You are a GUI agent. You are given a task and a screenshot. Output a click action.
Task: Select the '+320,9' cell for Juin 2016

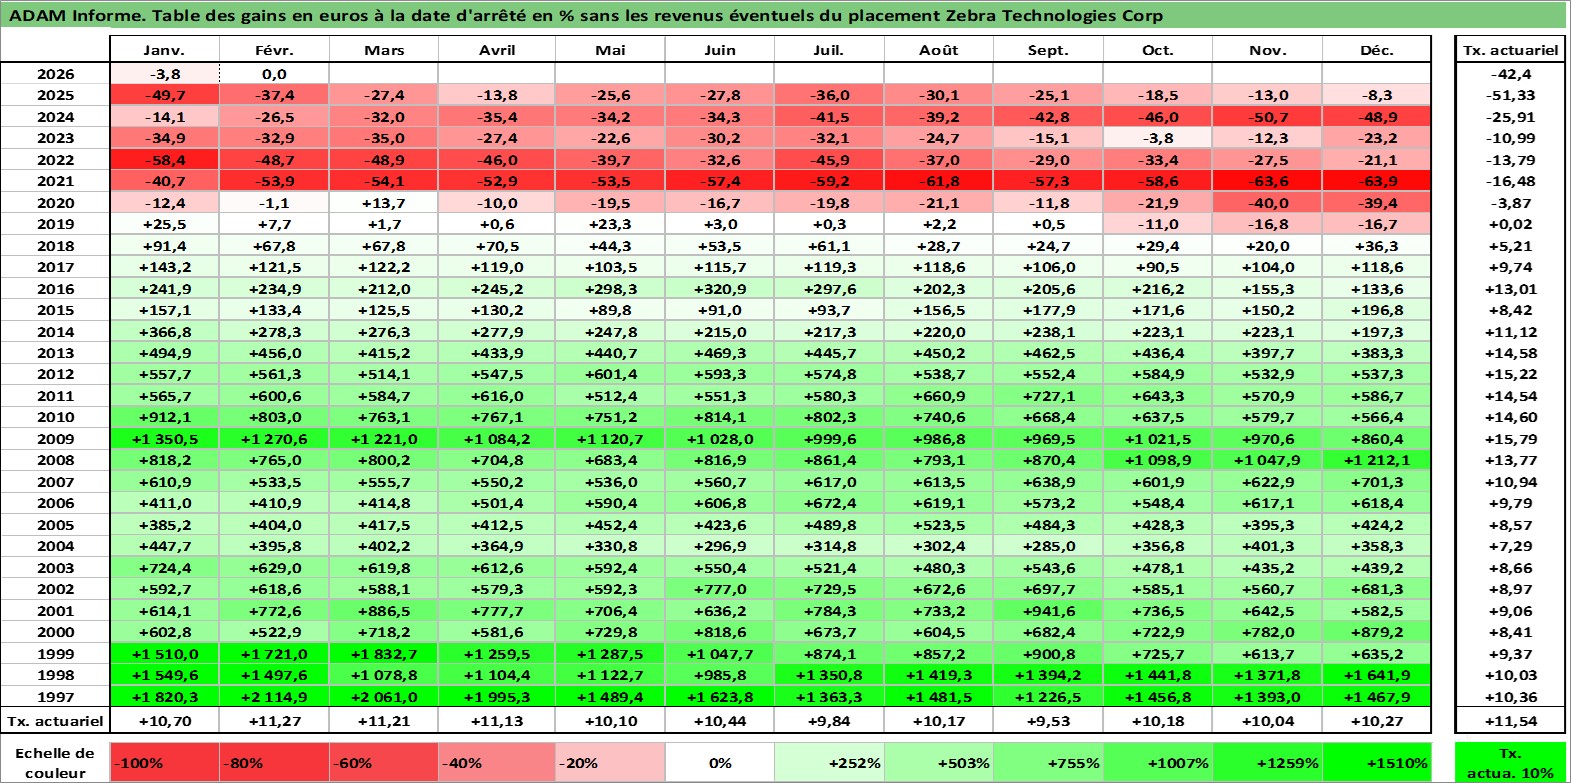point(719,289)
